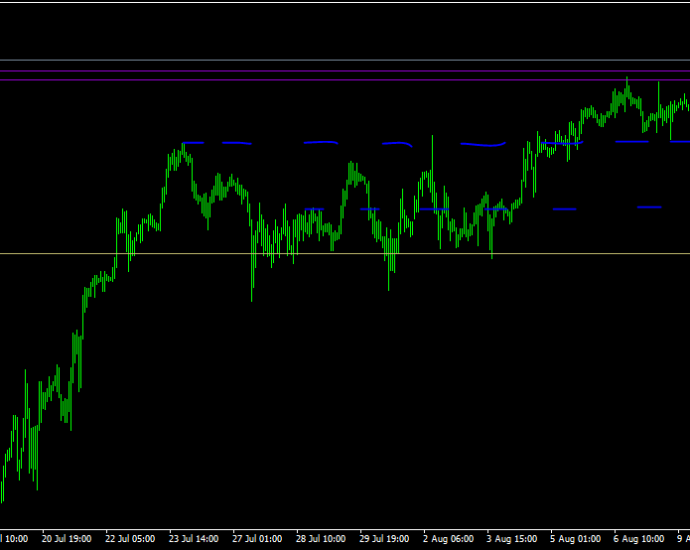
Task: Click the 3 Aug 15:00 time label
Action: 512,539
